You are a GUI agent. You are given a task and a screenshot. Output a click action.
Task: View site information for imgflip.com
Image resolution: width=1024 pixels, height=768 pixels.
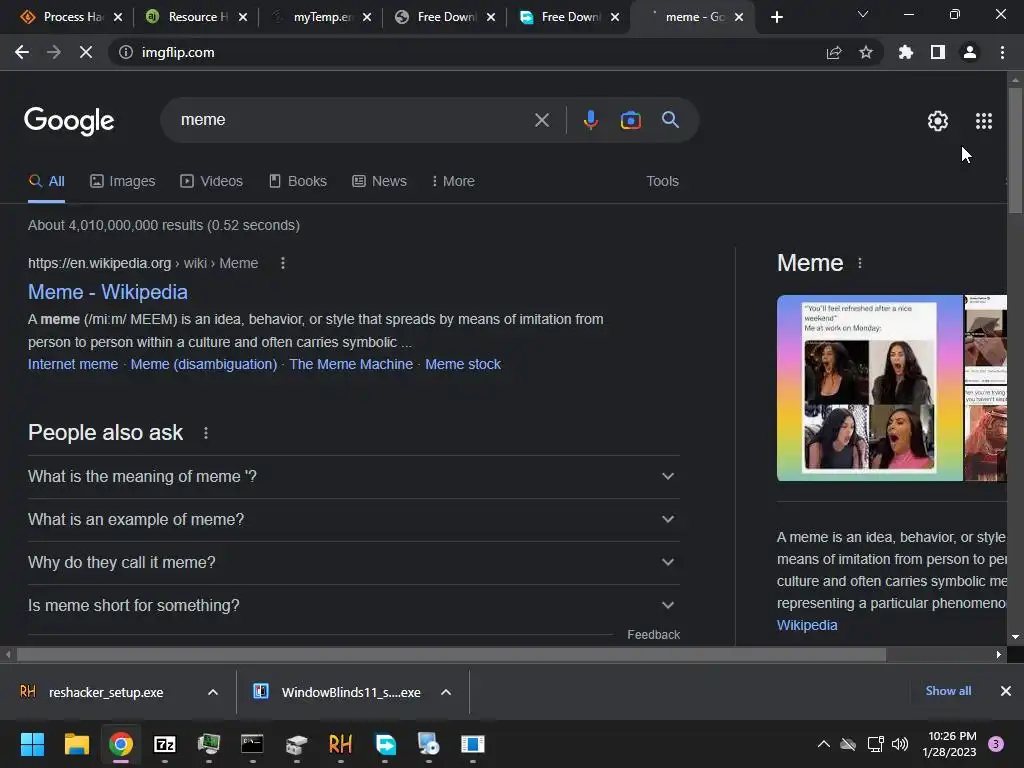pos(125,52)
